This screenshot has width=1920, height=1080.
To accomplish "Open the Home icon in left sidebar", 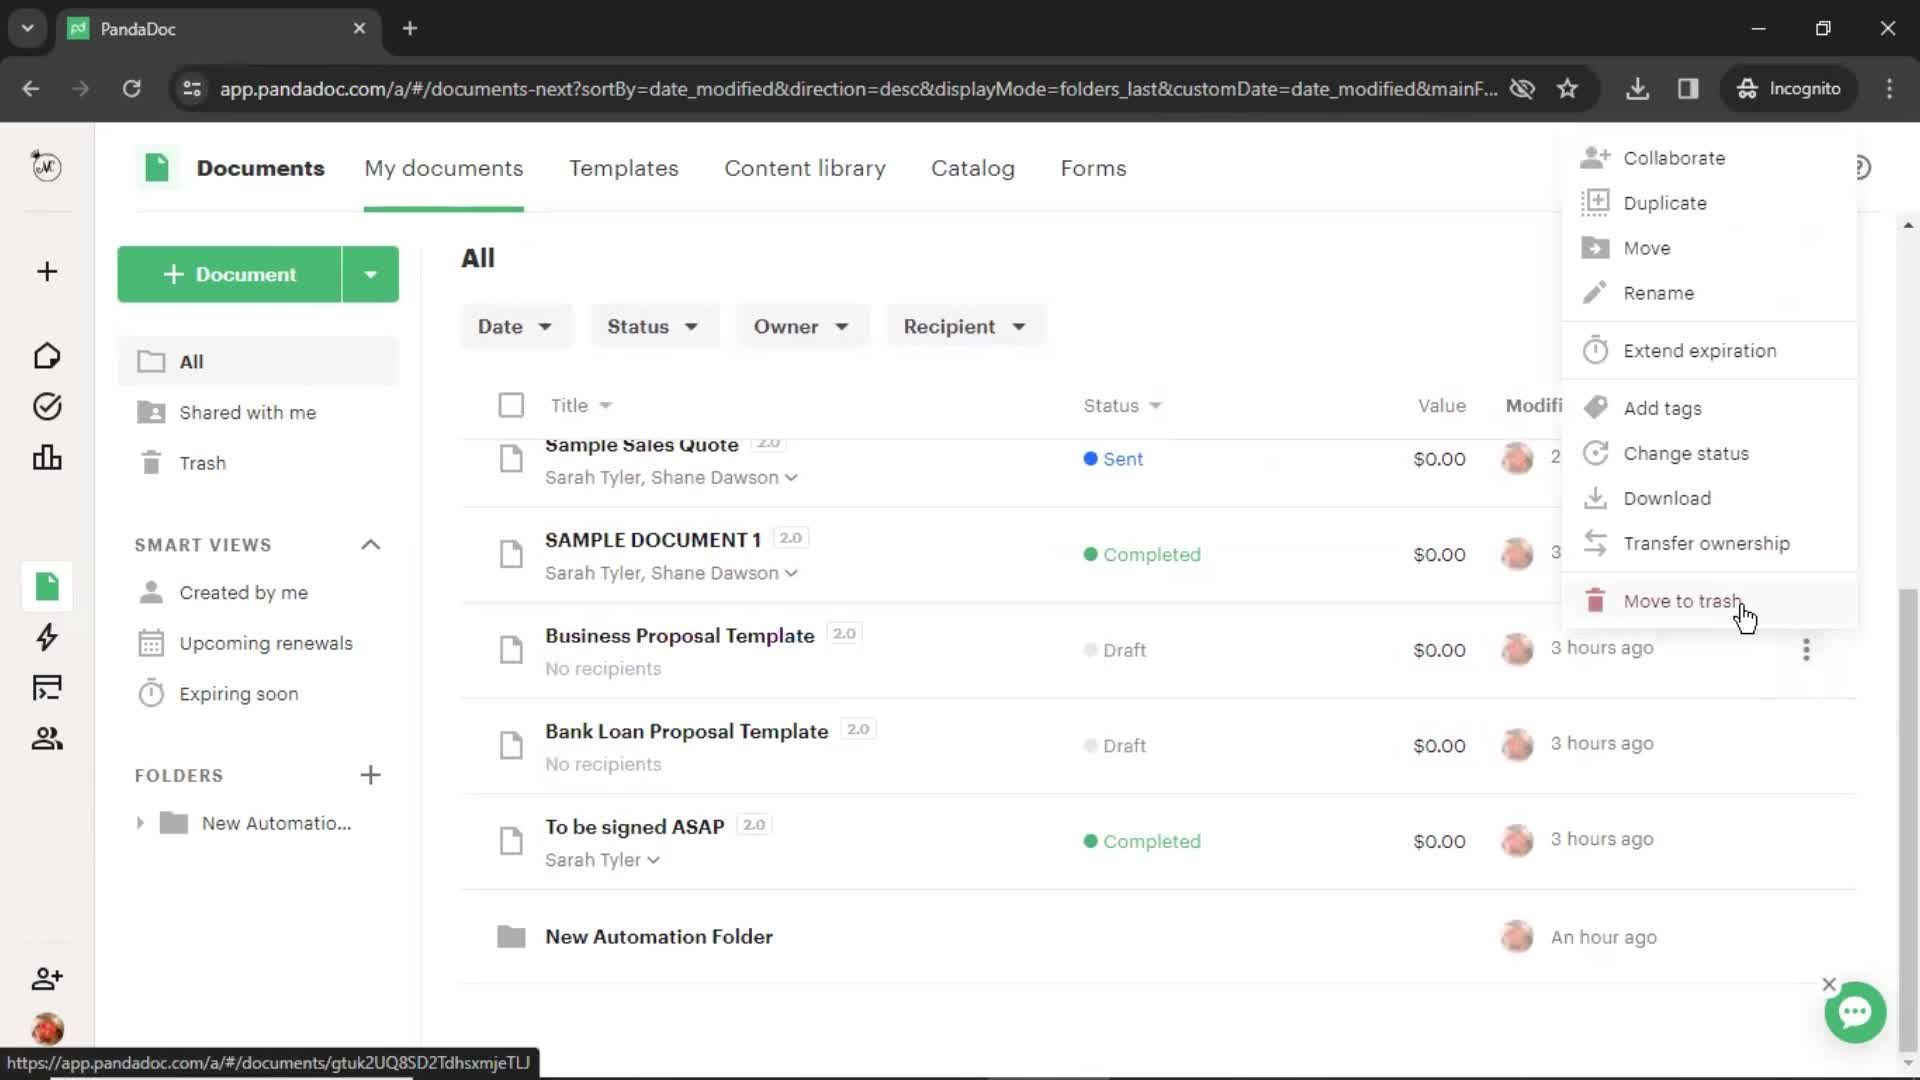I will pyautogui.click(x=47, y=356).
